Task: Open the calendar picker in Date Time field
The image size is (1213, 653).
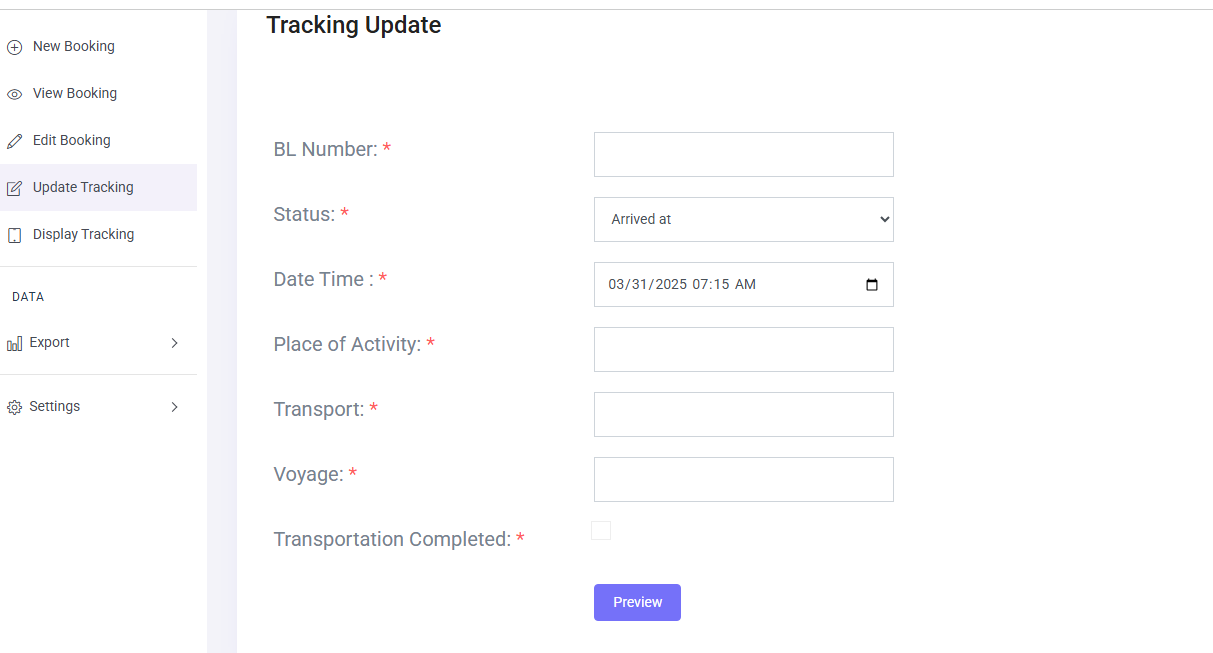Action: click(872, 284)
